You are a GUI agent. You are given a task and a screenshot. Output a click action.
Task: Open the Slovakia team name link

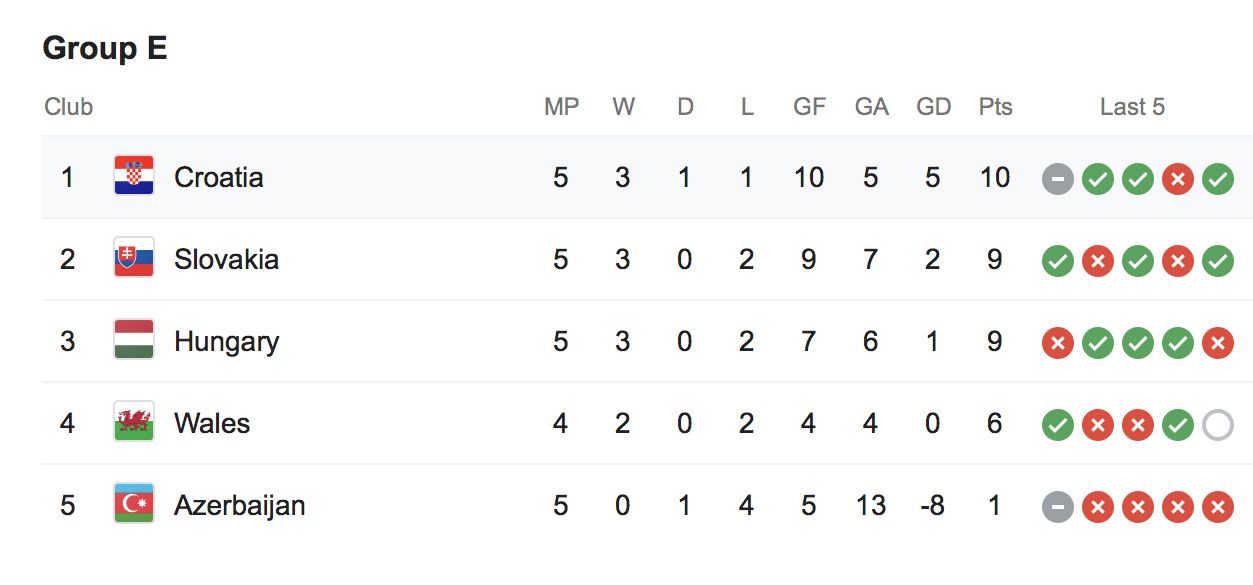226,259
